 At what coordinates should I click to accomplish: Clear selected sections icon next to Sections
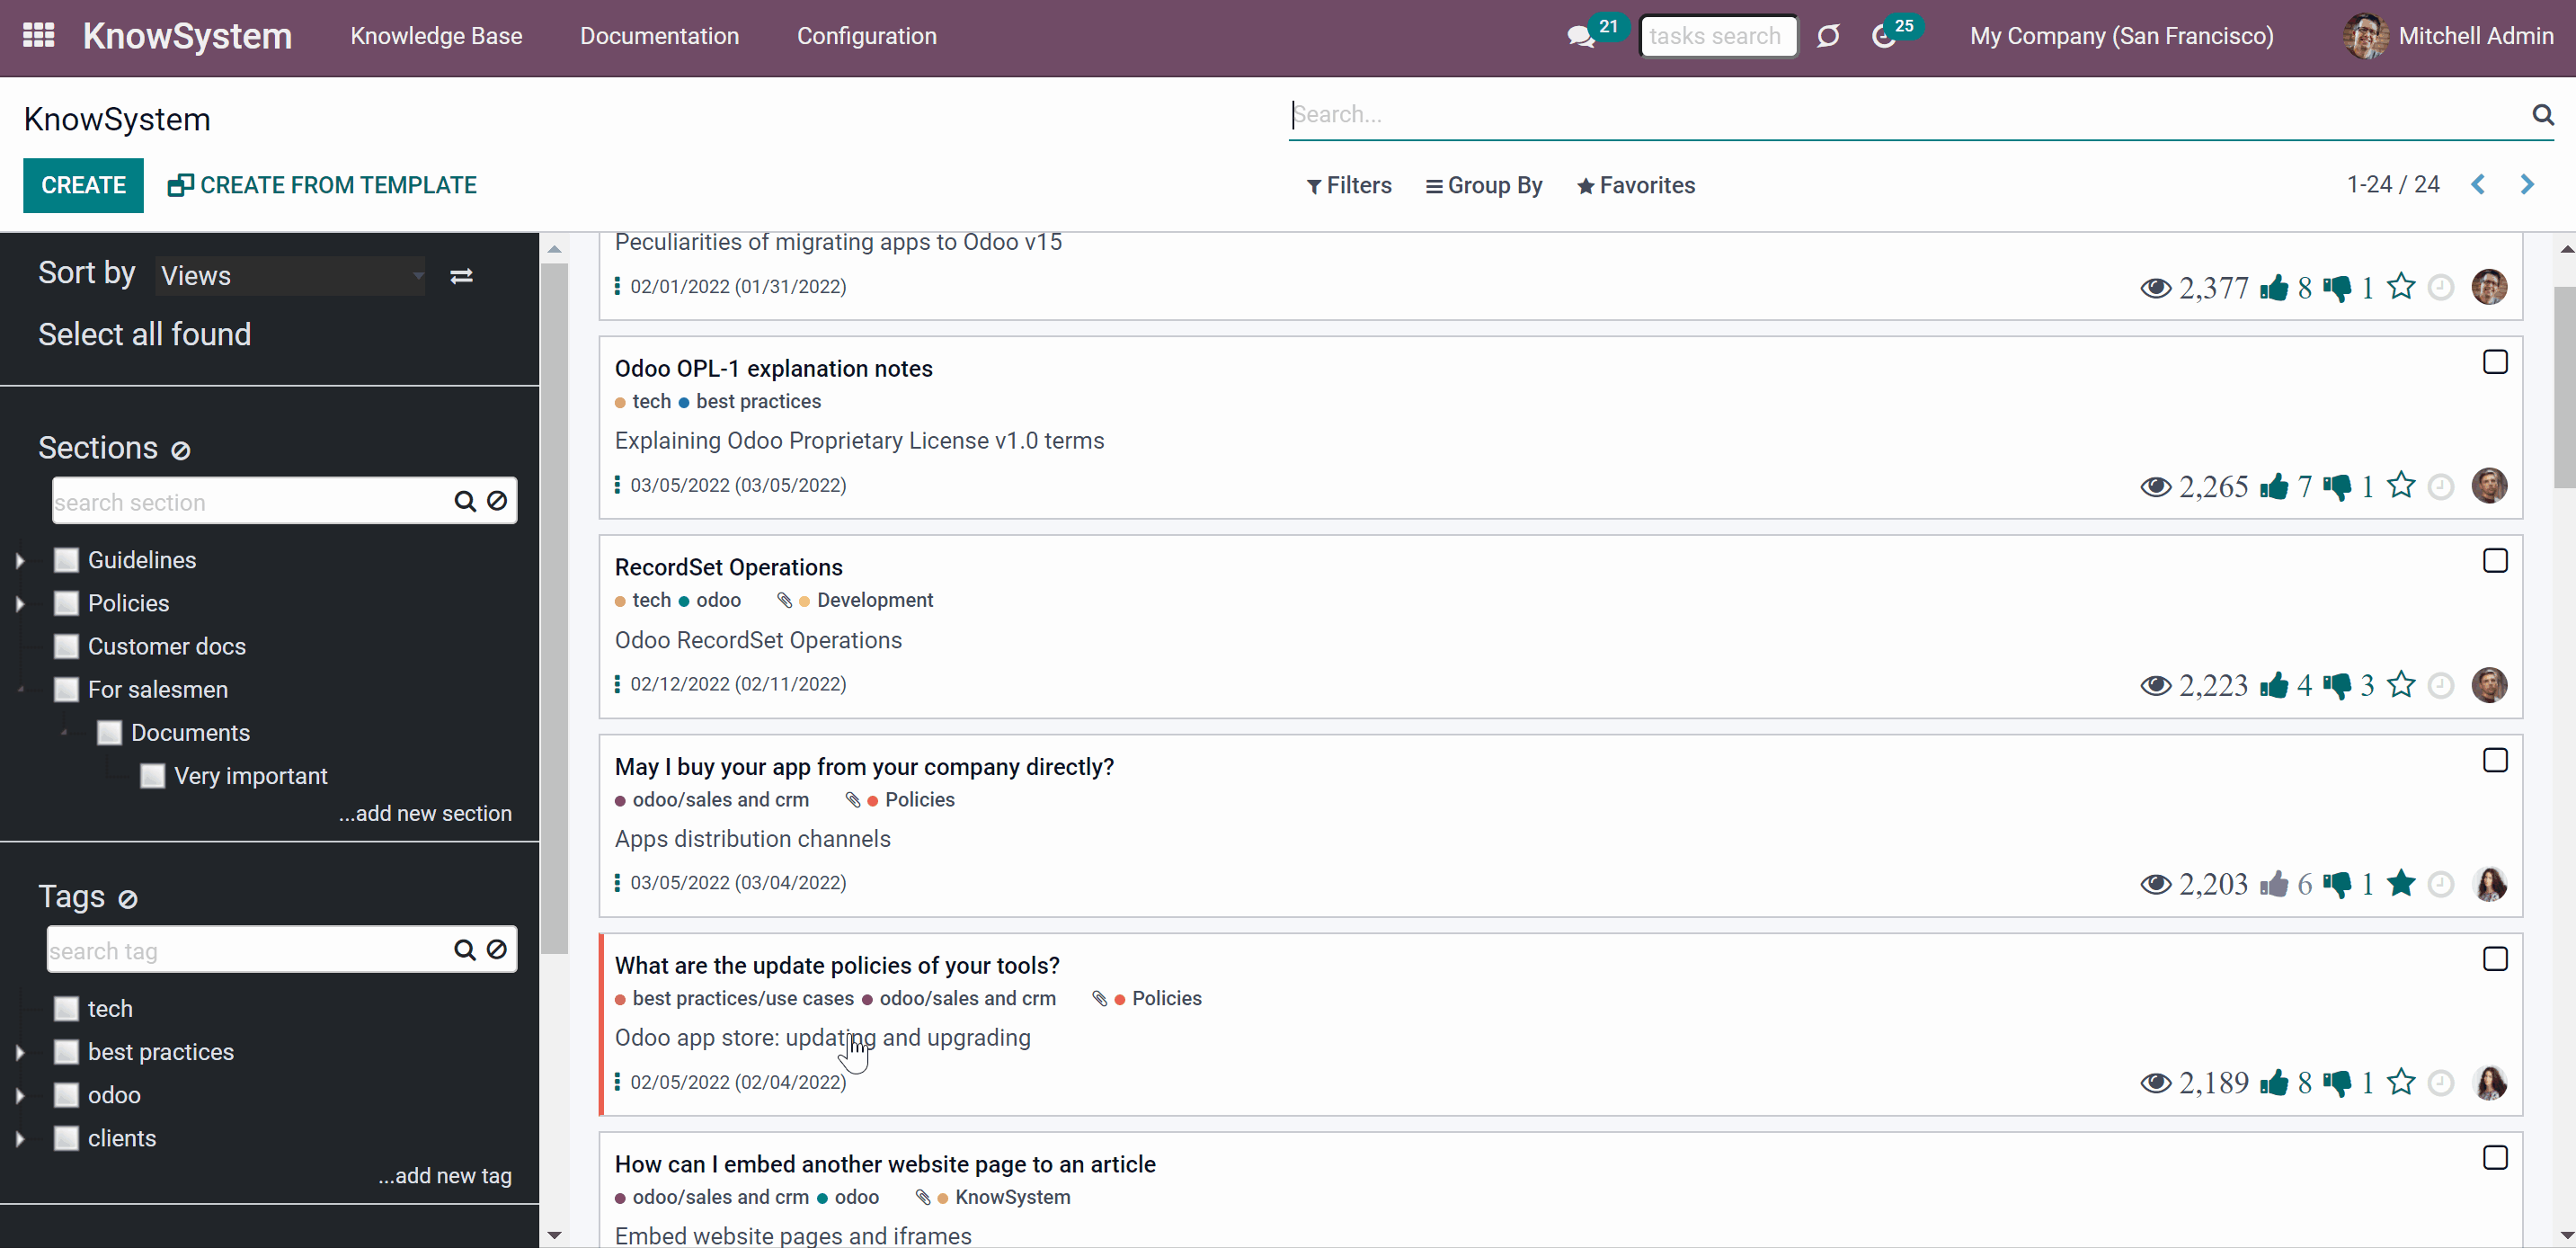pyautogui.click(x=181, y=451)
